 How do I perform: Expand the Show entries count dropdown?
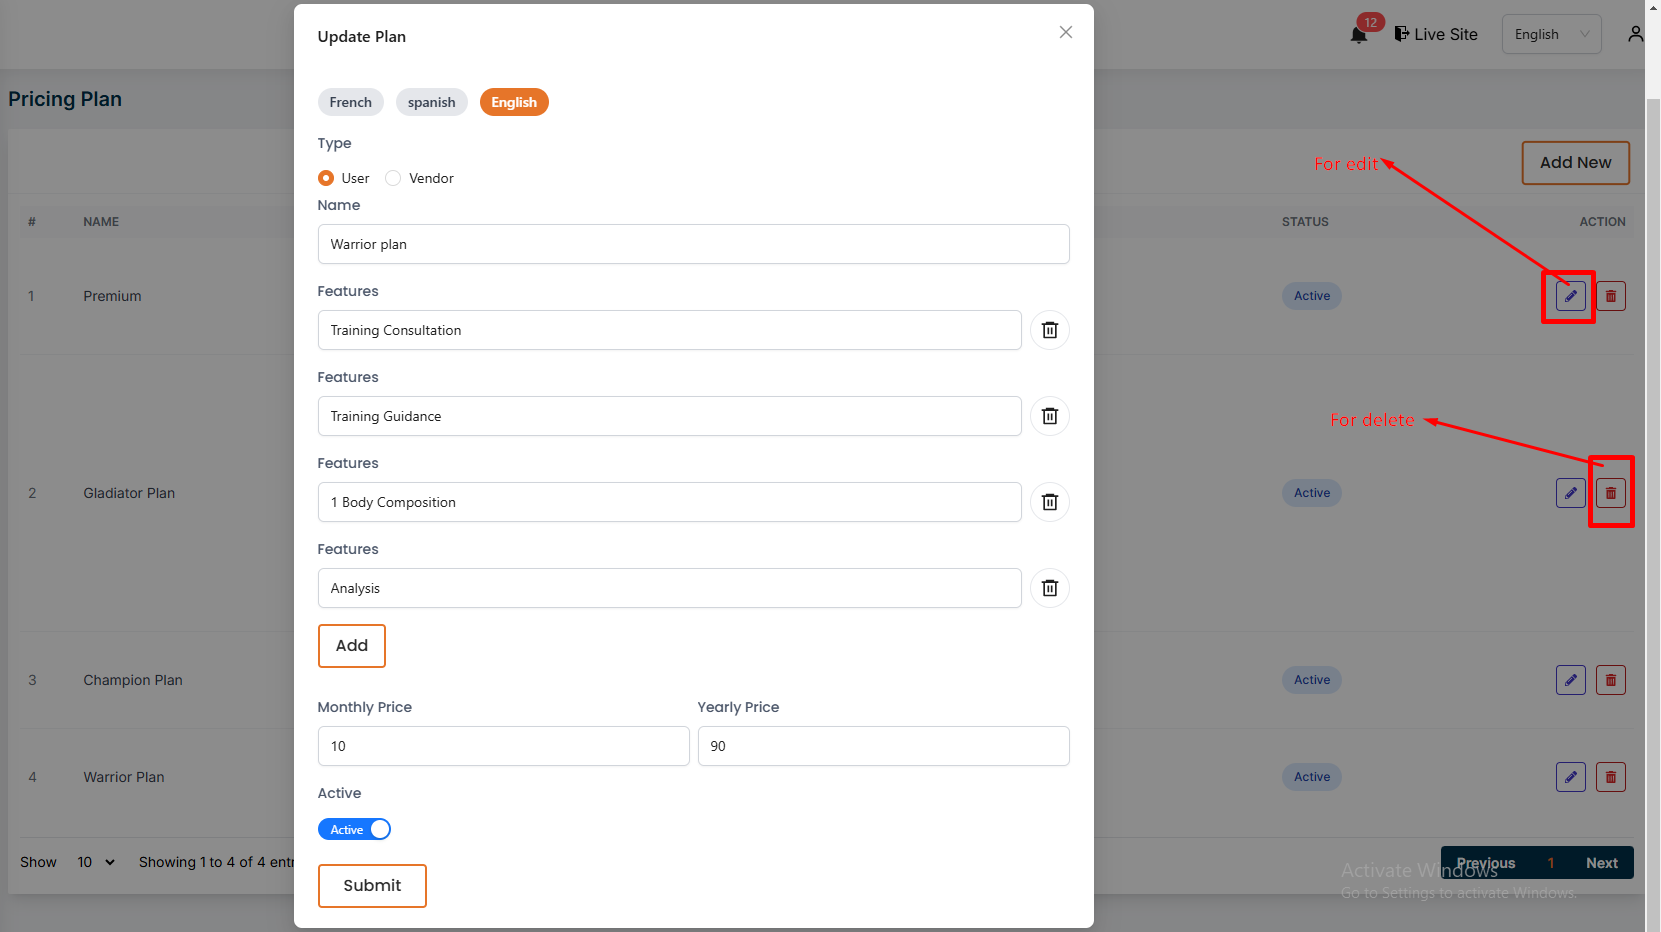pyautogui.click(x=96, y=862)
